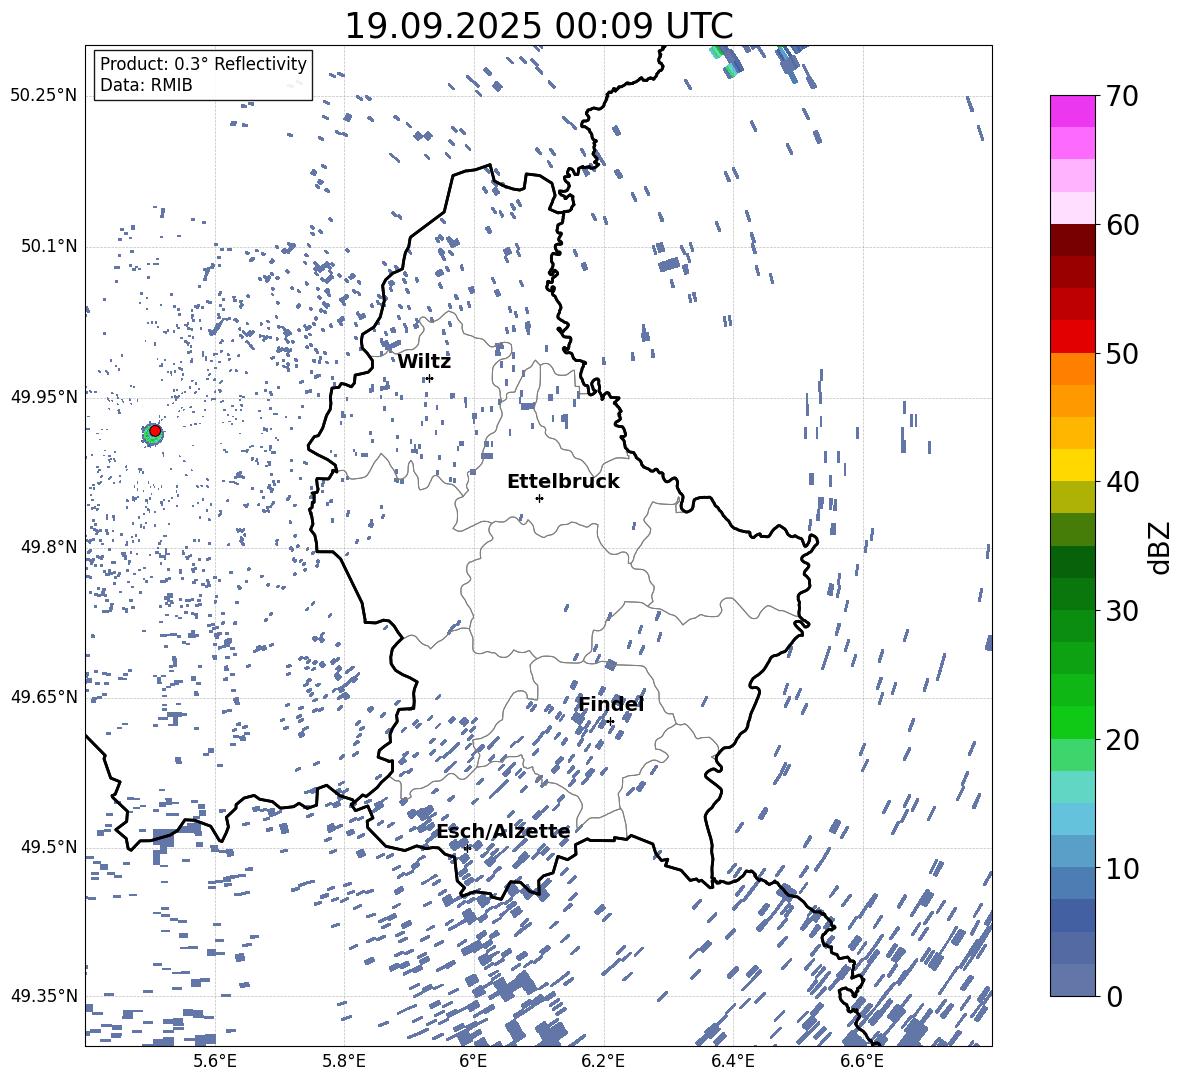Click the red radar site marker
1184x1081 pixels.
pyautogui.click(x=155, y=431)
